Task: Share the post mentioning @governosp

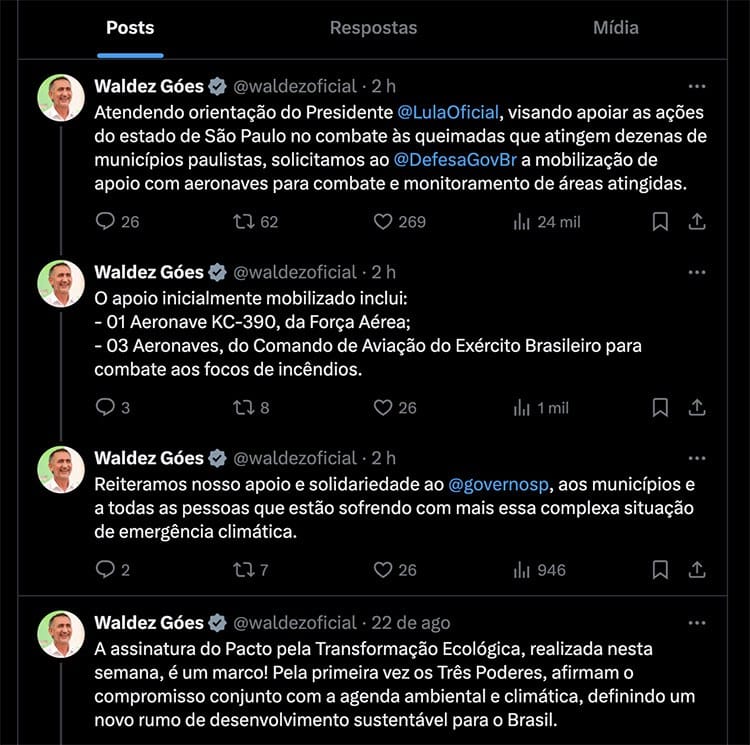Action: [698, 570]
